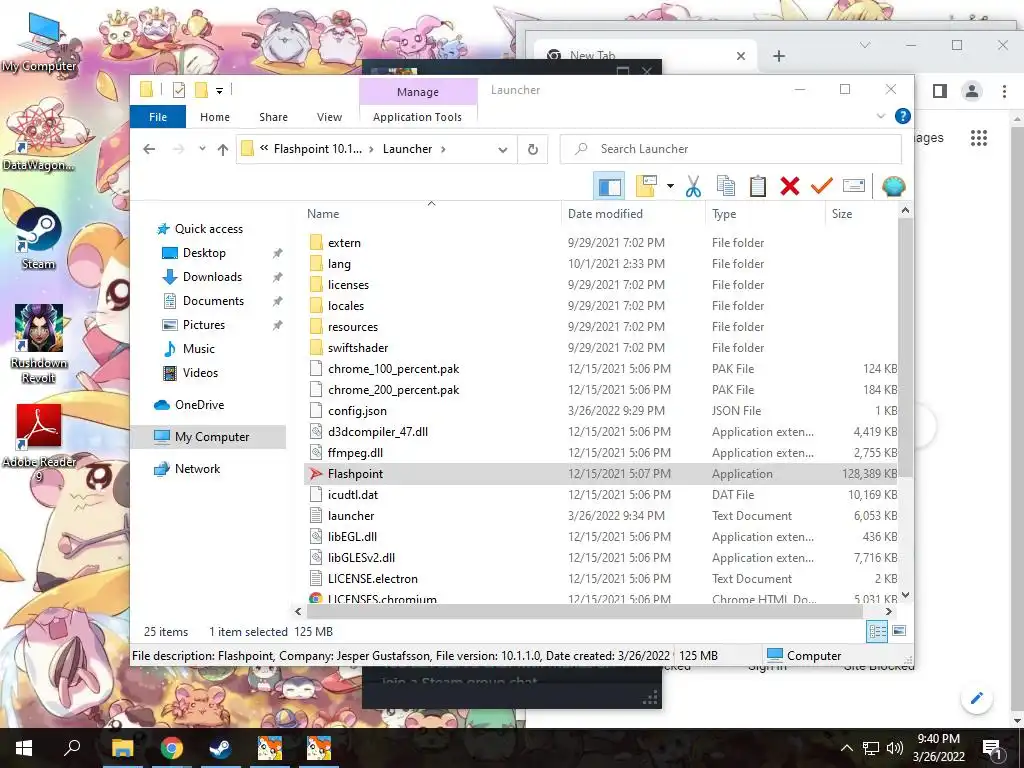Click the Cut scissors toolbar icon
The width and height of the screenshot is (1024, 768).
(693, 187)
